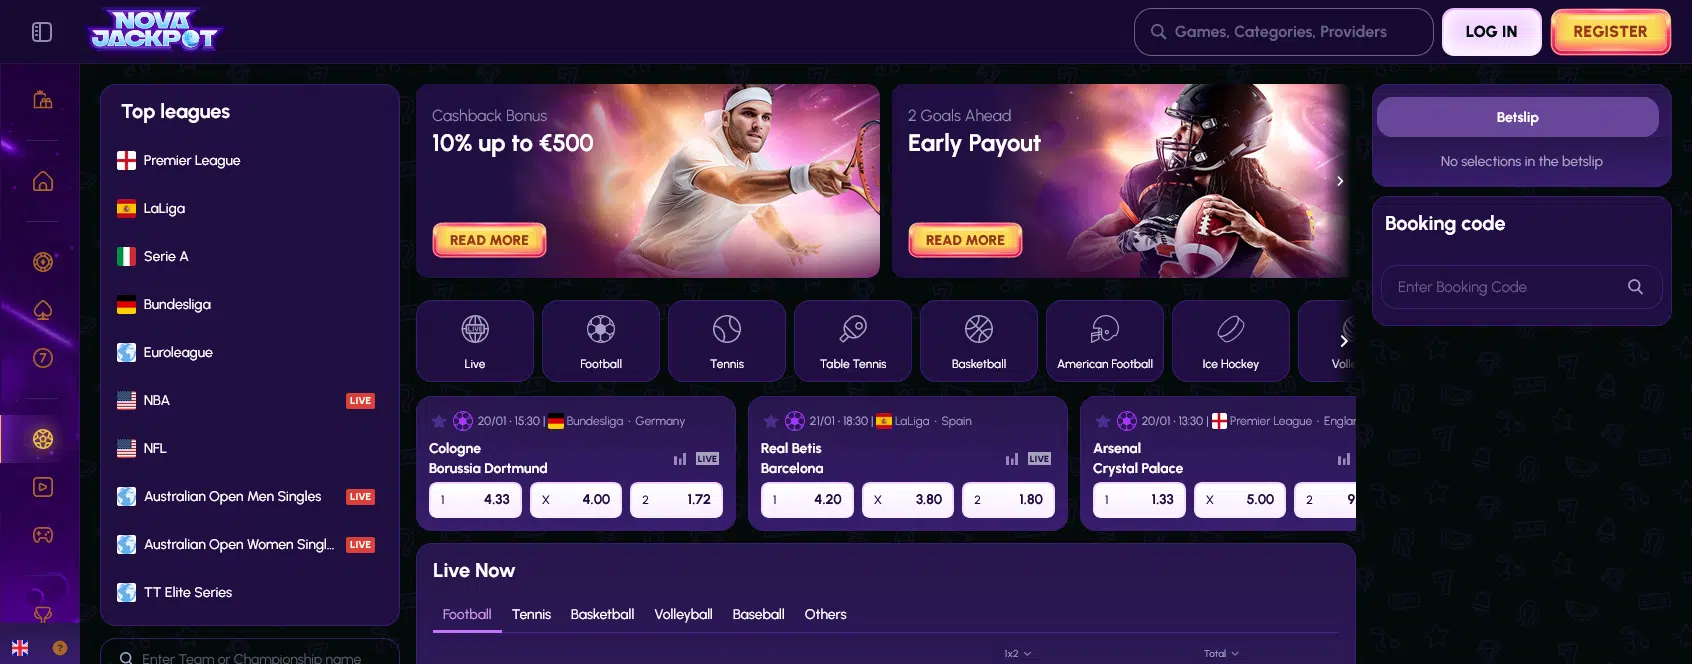Expand the Total market dropdown
The width and height of the screenshot is (1692, 664).
click(1221, 653)
